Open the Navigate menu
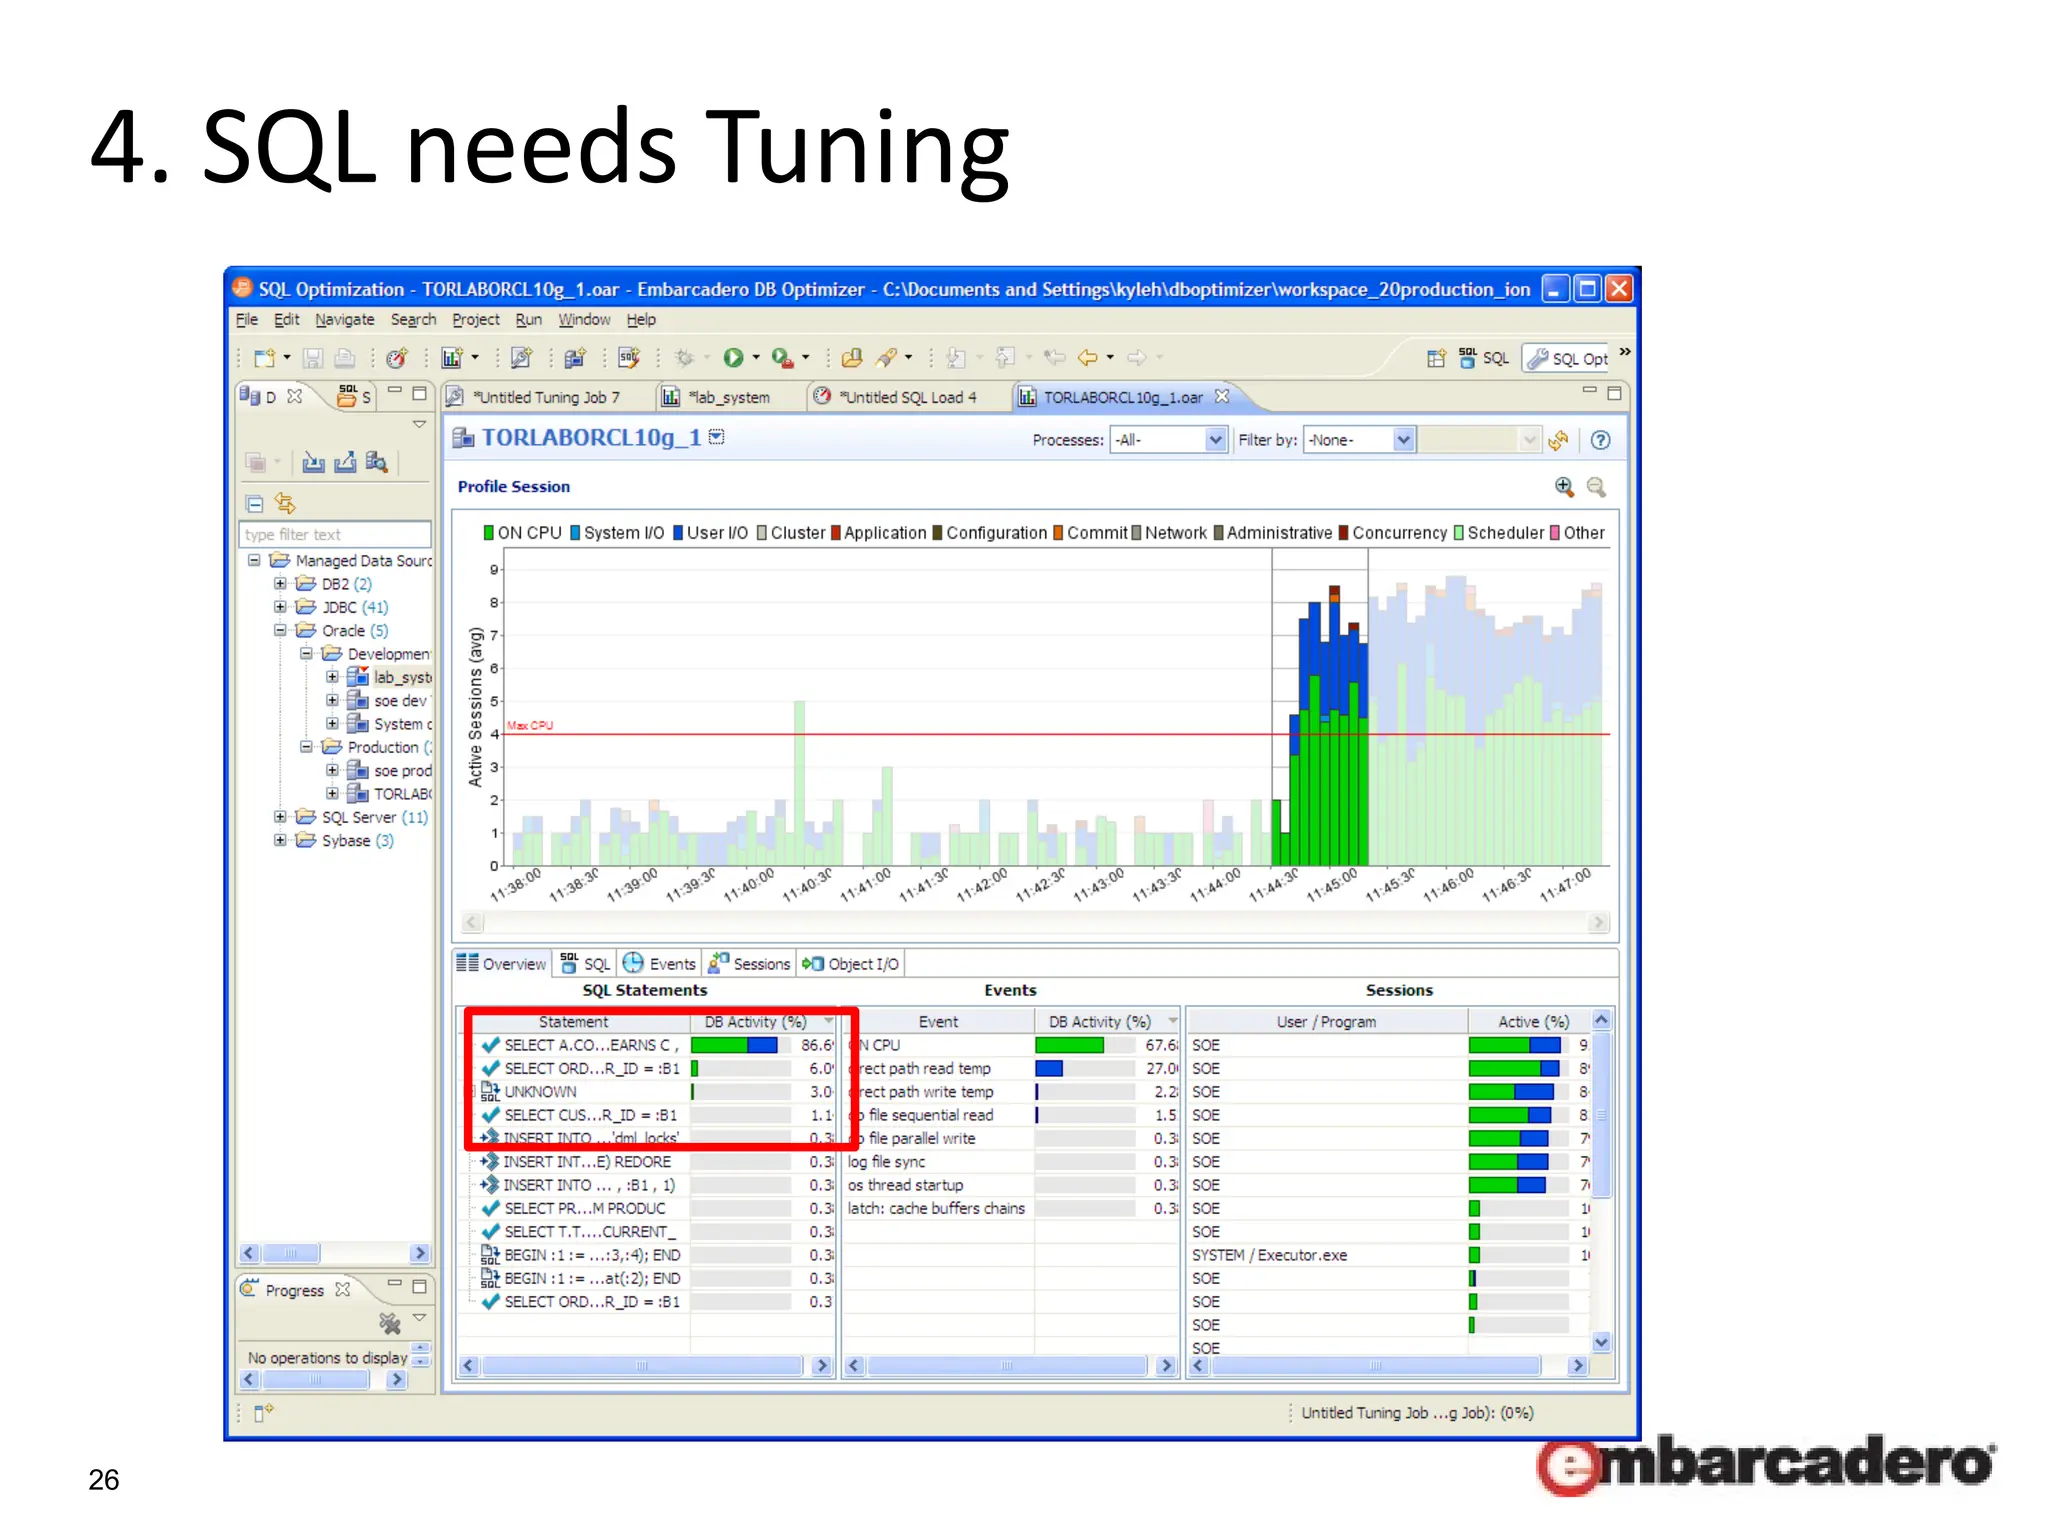 coord(344,320)
